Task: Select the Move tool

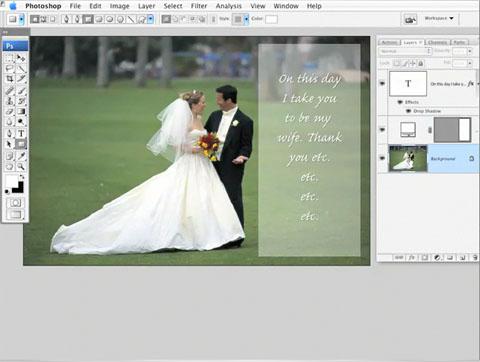Action: tap(21, 58)
